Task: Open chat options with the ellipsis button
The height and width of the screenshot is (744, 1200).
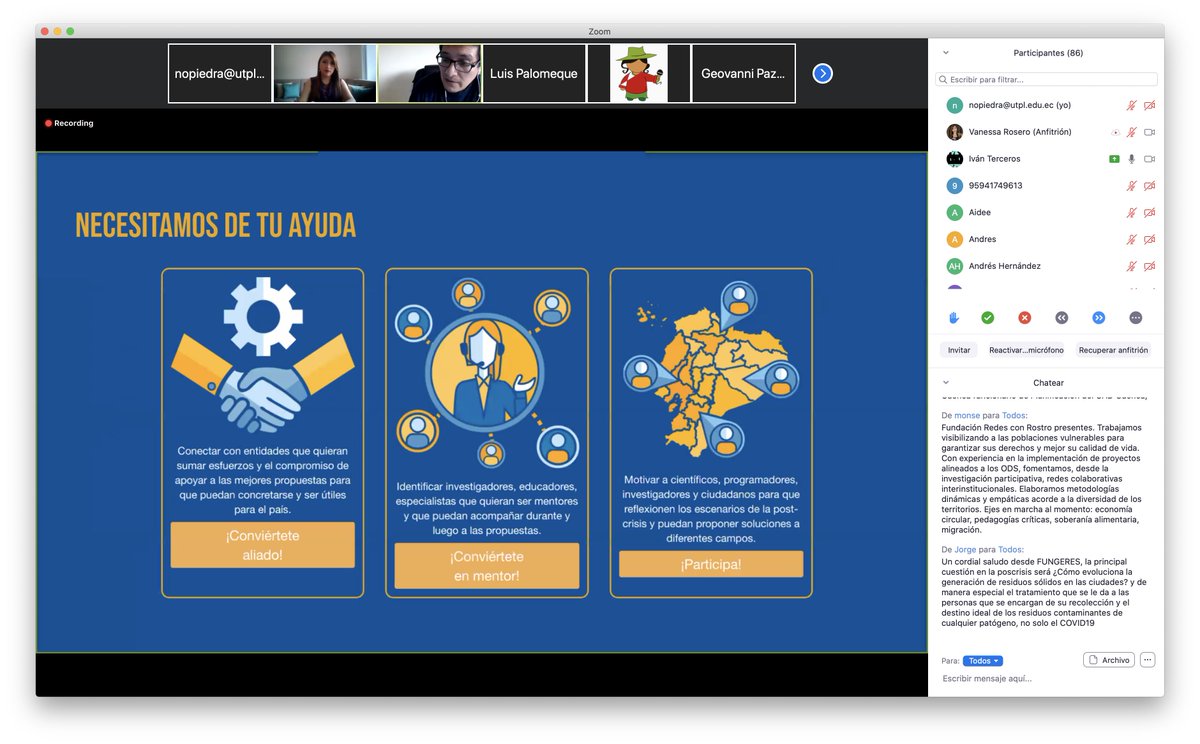Action: (x=1147, y=660)
